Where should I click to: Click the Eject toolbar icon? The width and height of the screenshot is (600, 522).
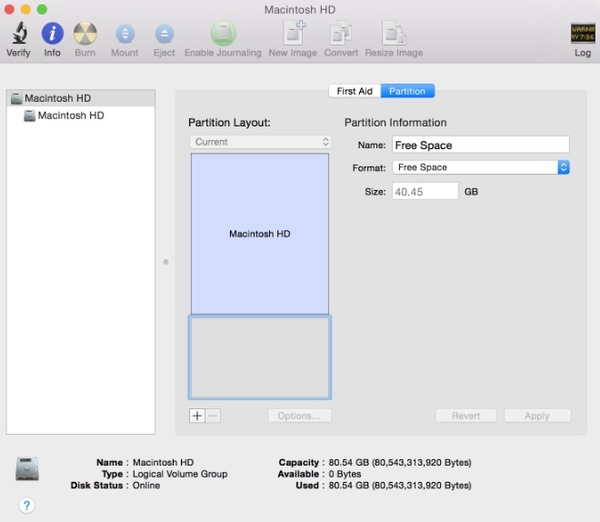click(x=164, y=34)
